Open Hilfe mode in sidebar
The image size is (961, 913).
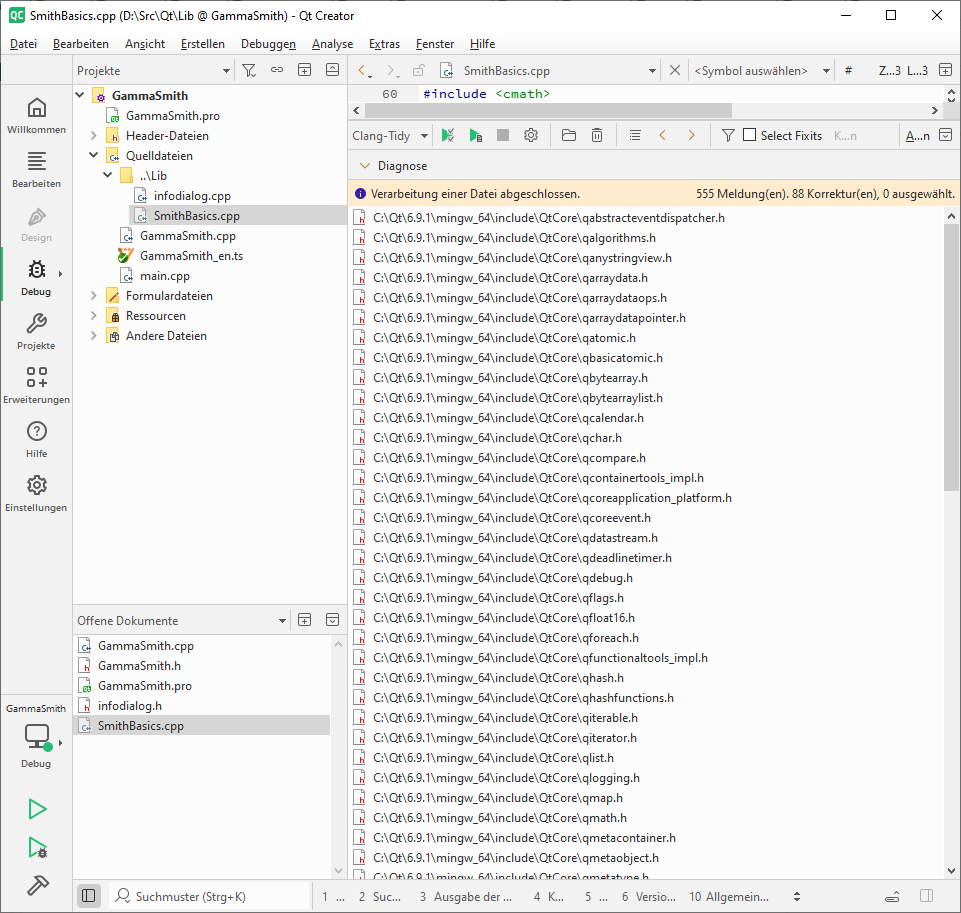coord(36,439)
